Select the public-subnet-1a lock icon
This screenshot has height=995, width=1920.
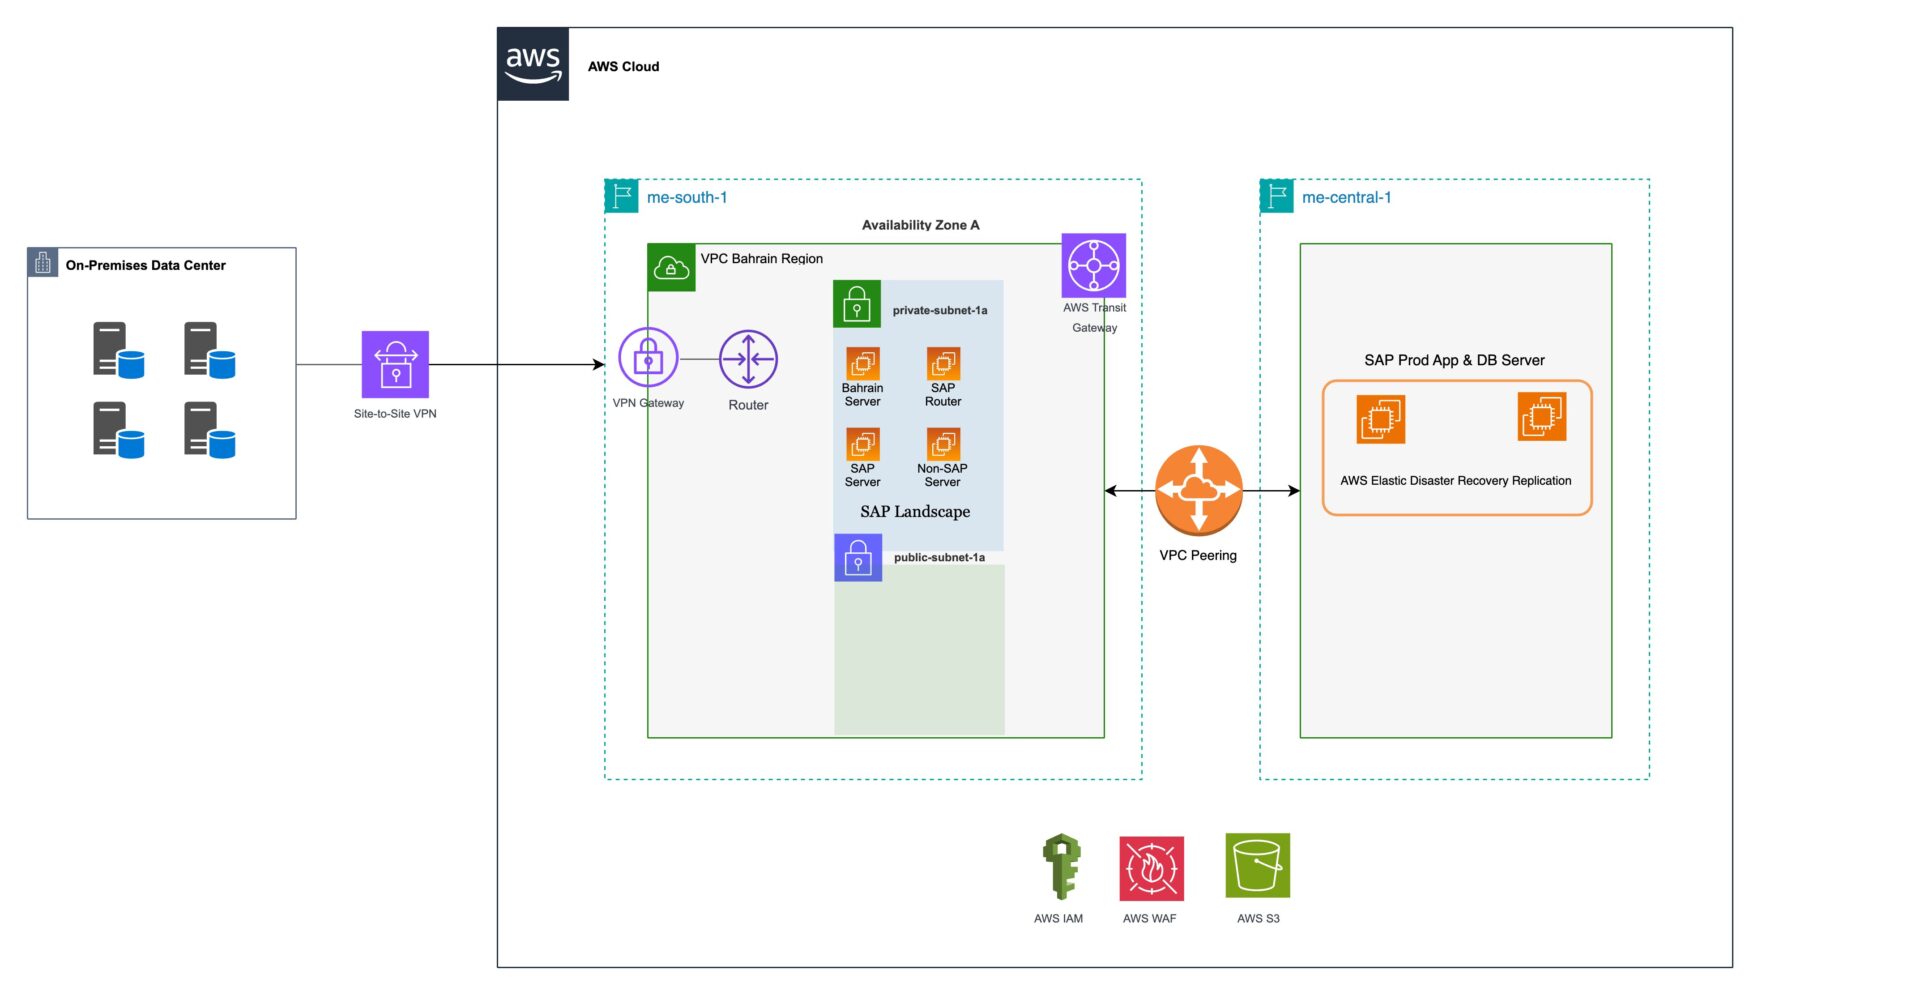pos(858,558)
